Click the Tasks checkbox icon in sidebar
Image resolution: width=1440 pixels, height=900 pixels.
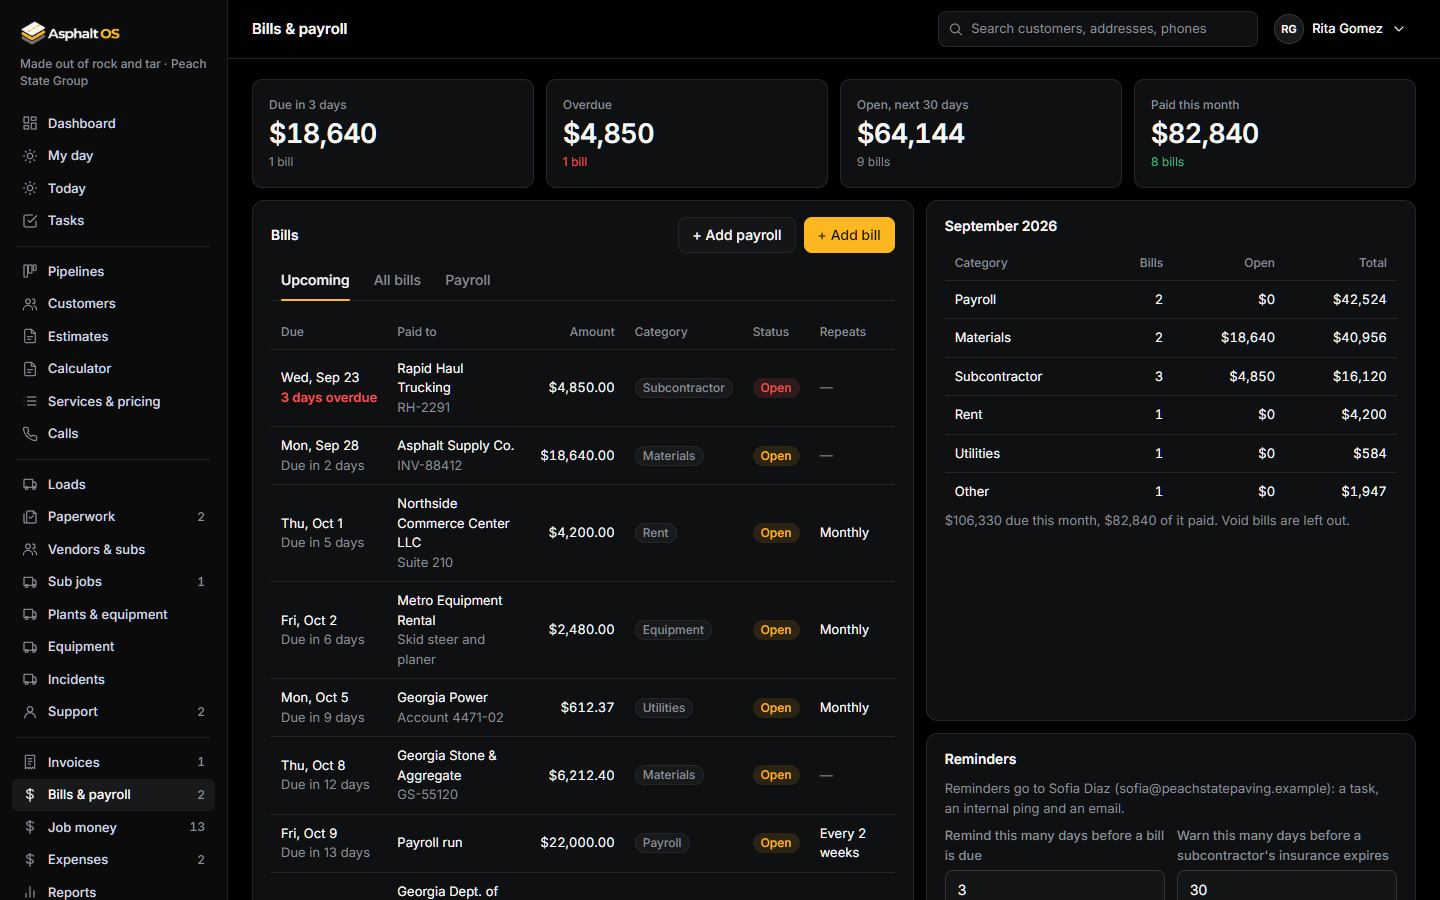pos(30,221)
